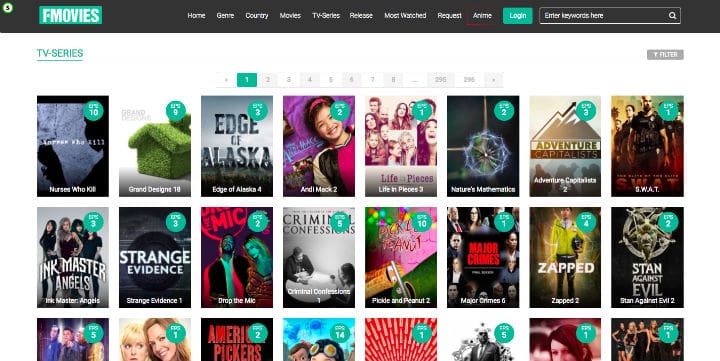Open Life in Pieces 3 poster
The height and width of the screenshot is (361, 720).
pos(401,146)
